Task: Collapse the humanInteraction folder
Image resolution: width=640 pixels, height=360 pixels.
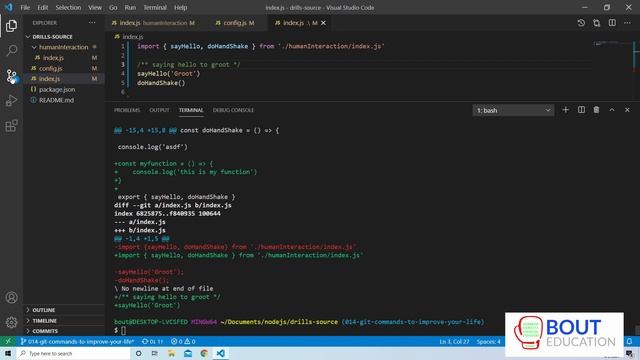Action: click(x=63, y=47)
